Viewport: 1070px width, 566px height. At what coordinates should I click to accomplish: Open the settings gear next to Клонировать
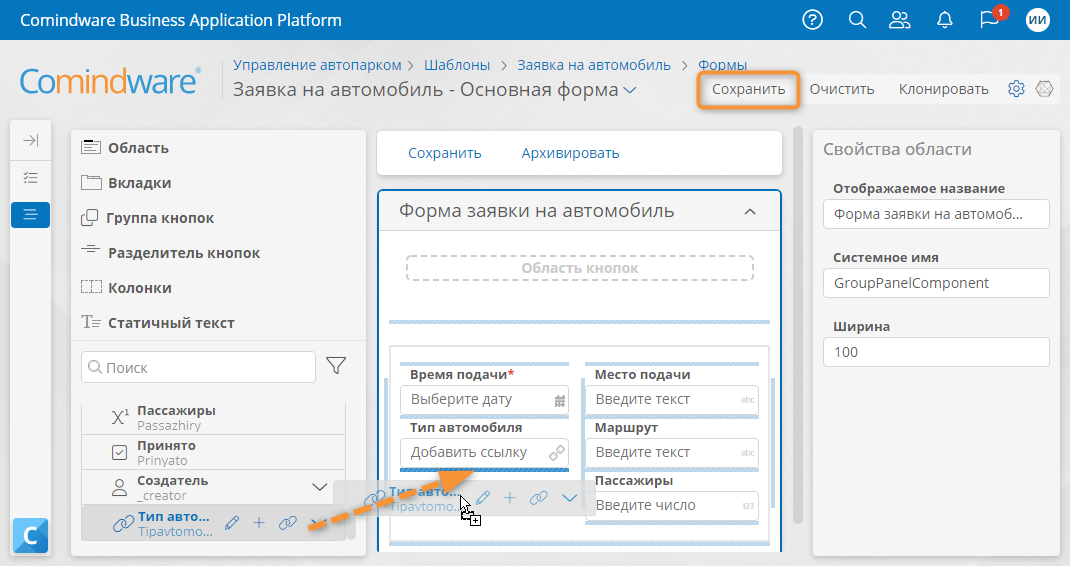(x=1016, y=89)
